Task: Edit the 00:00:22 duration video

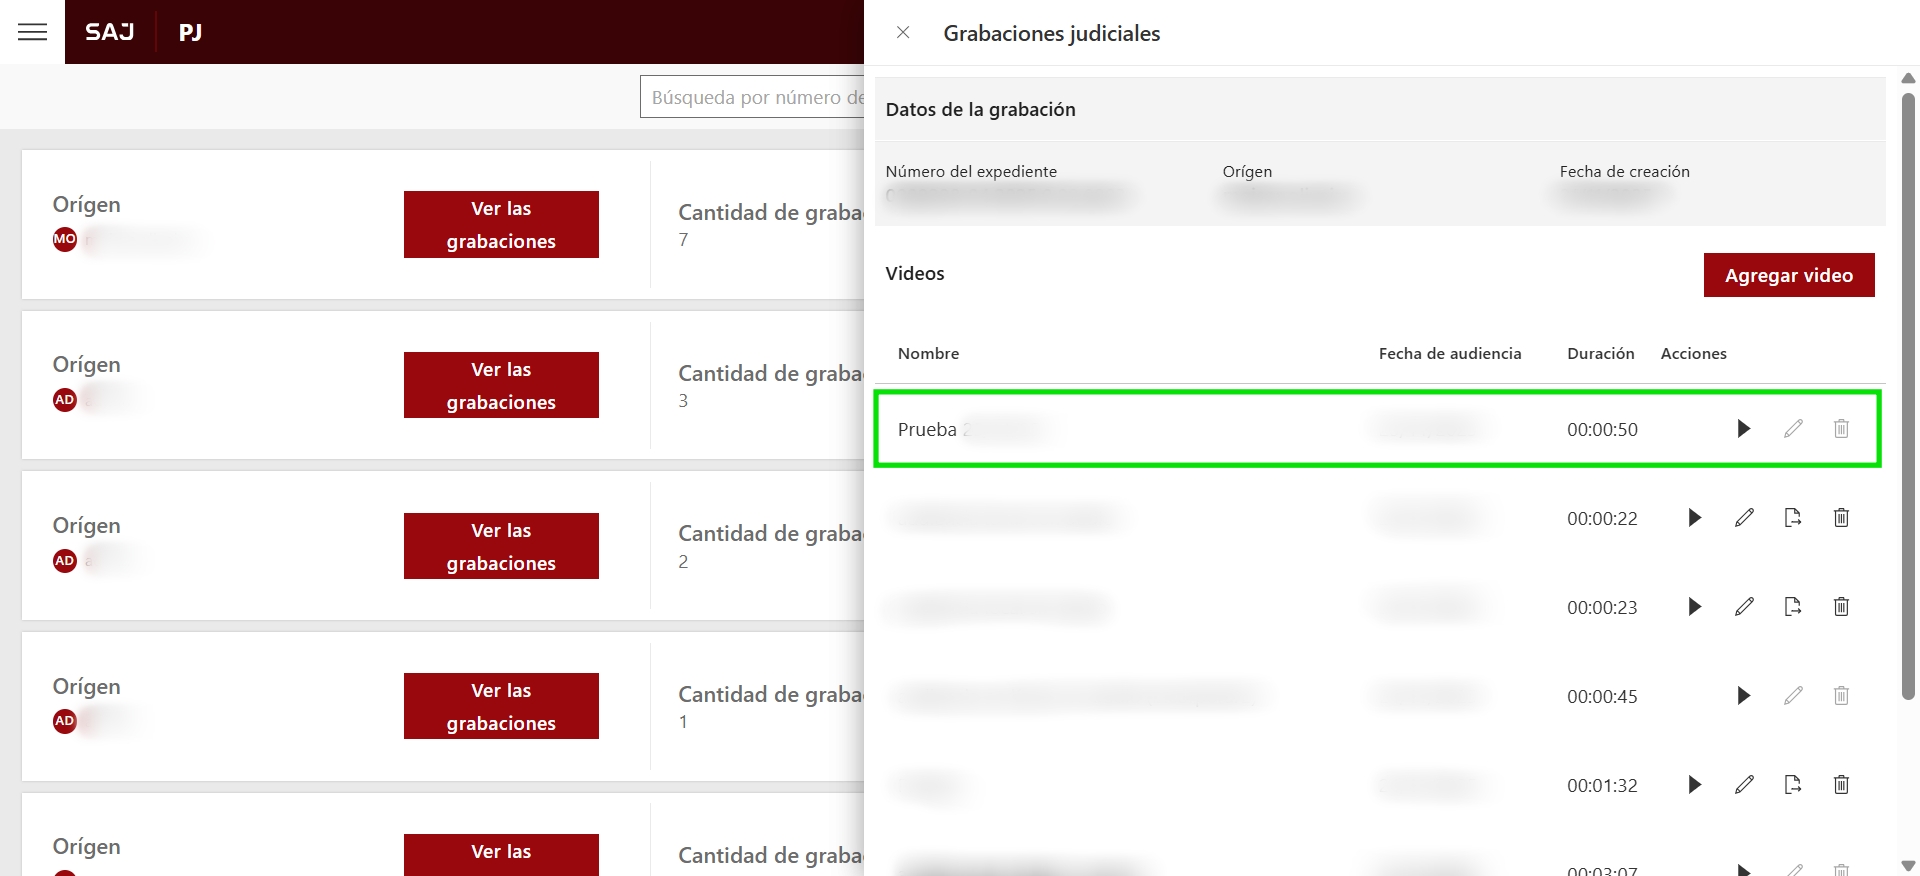Action: click(x=1744, y=518)
